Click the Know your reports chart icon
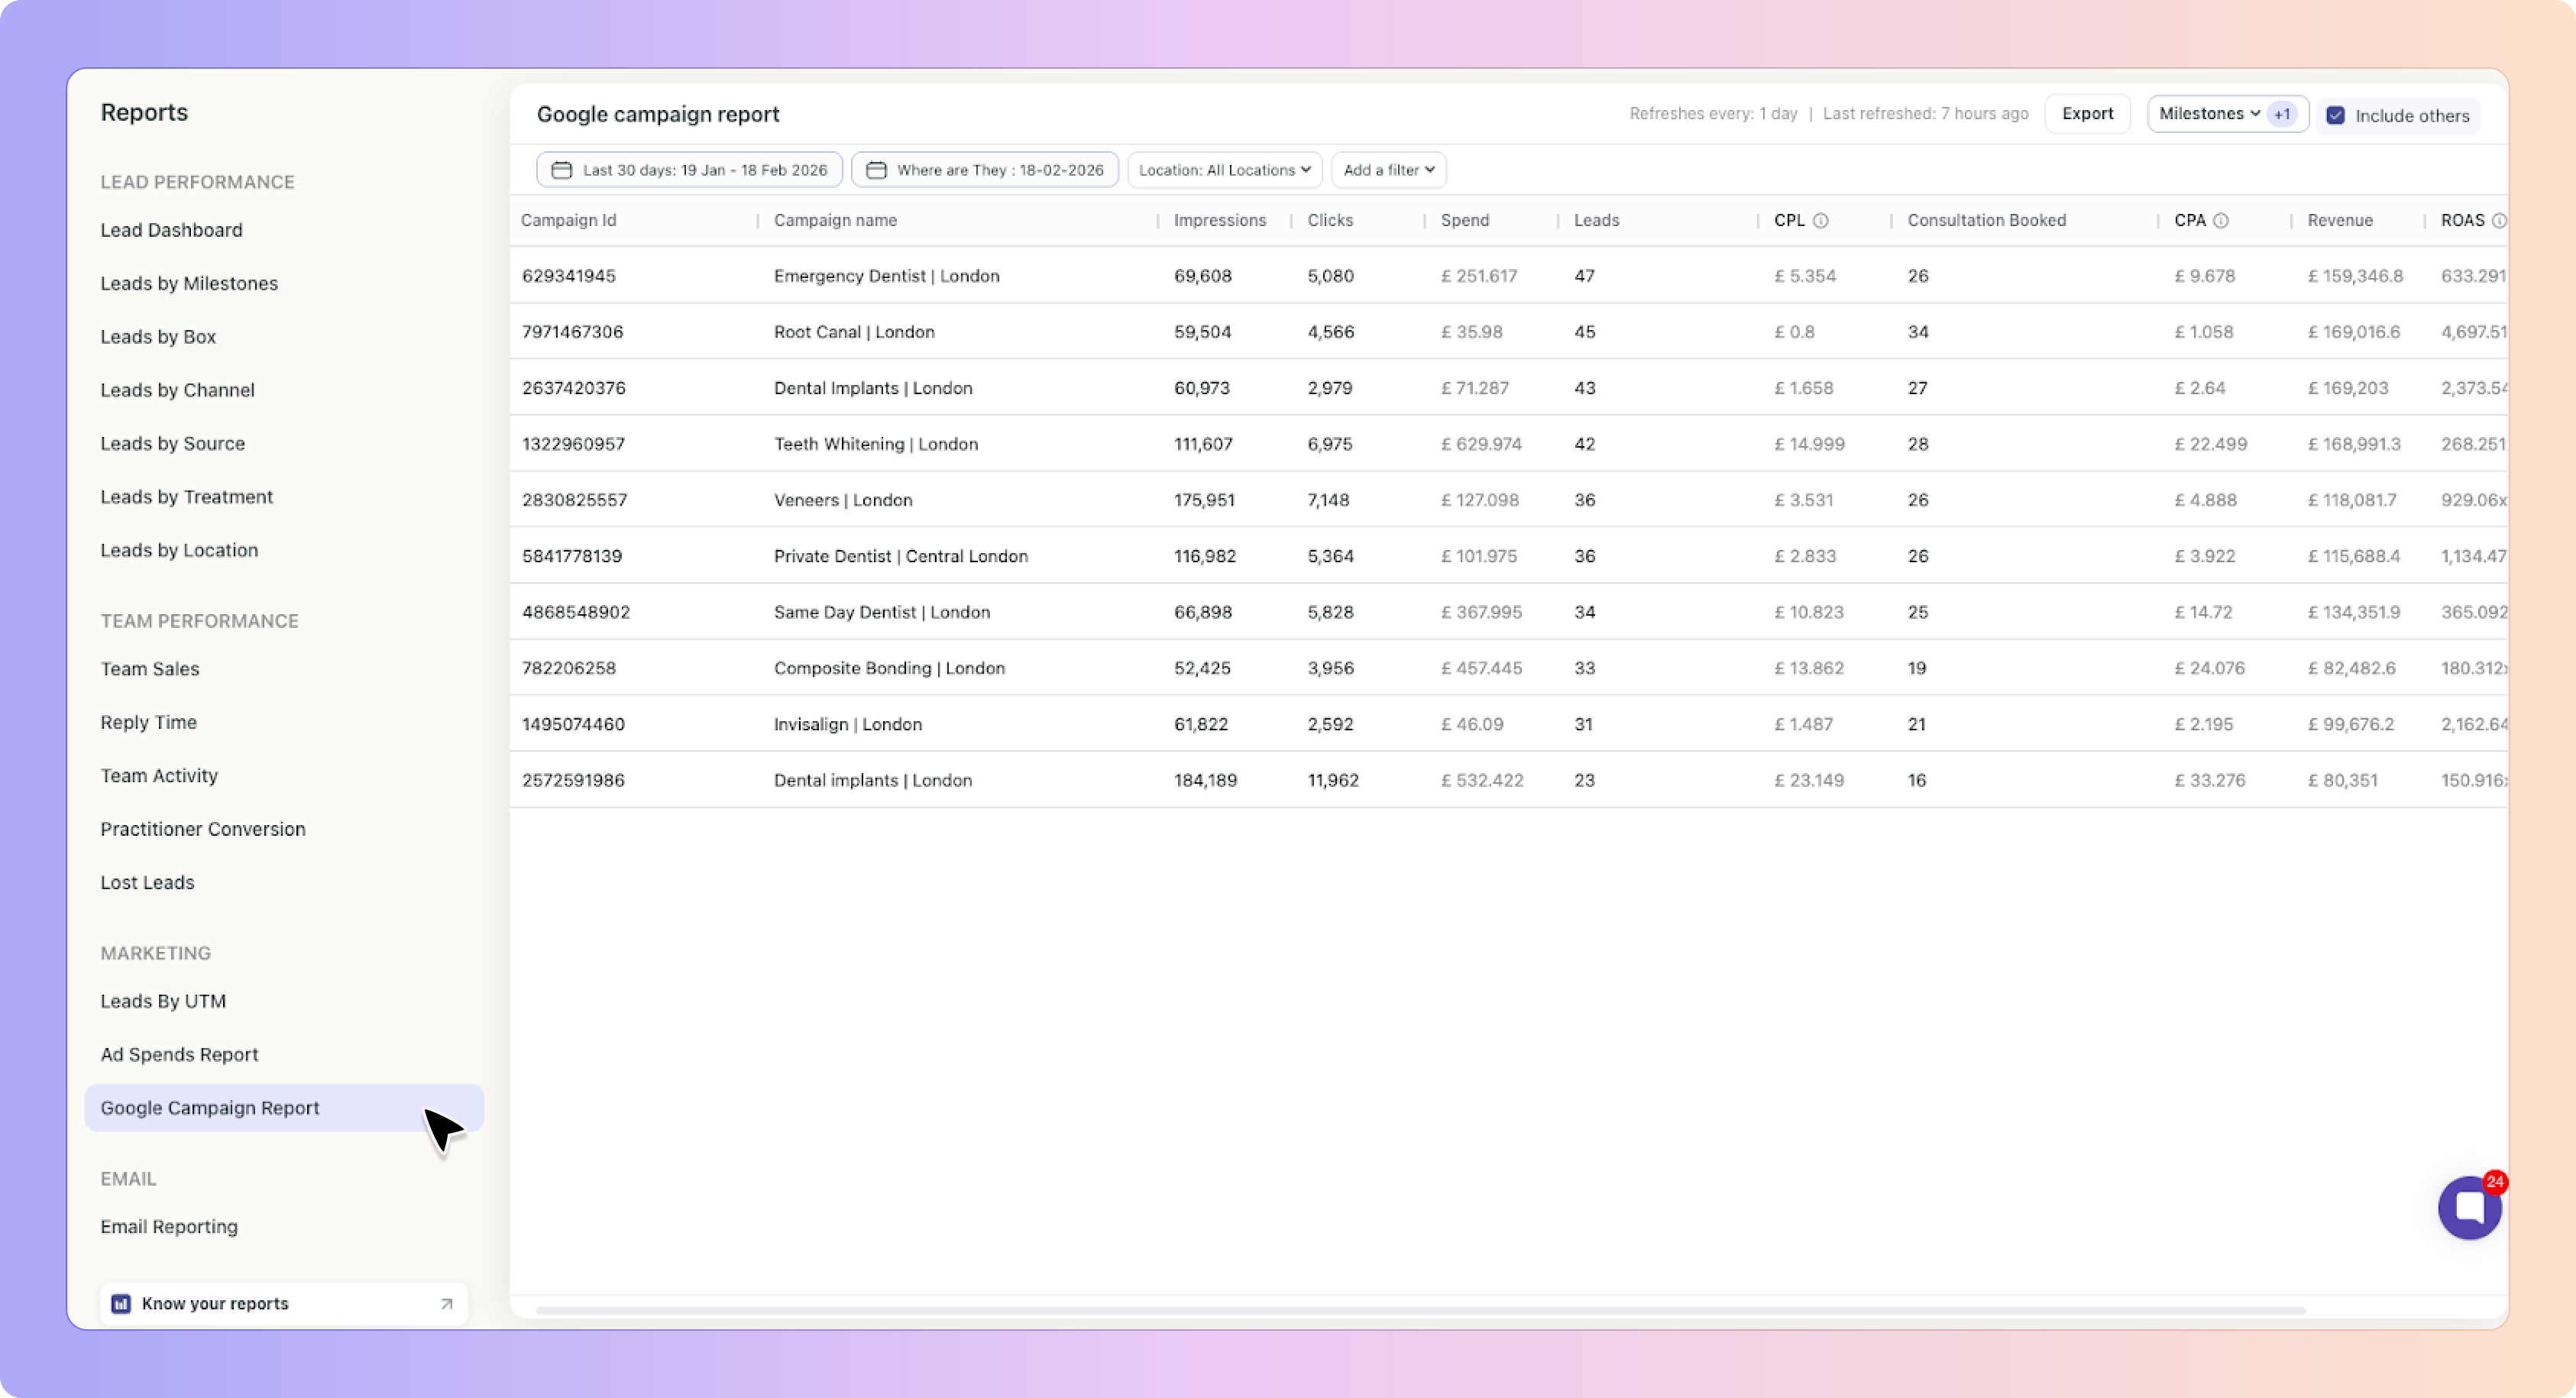 click(x=121, y=1303)
